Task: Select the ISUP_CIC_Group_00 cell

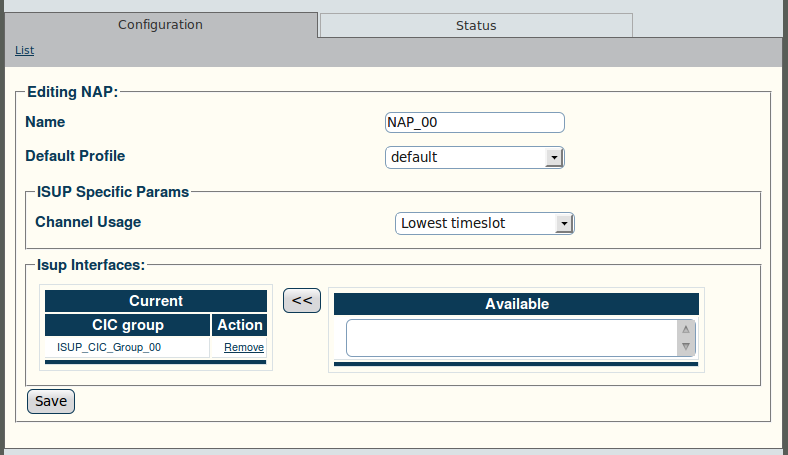Action: [x=127, y=347]
